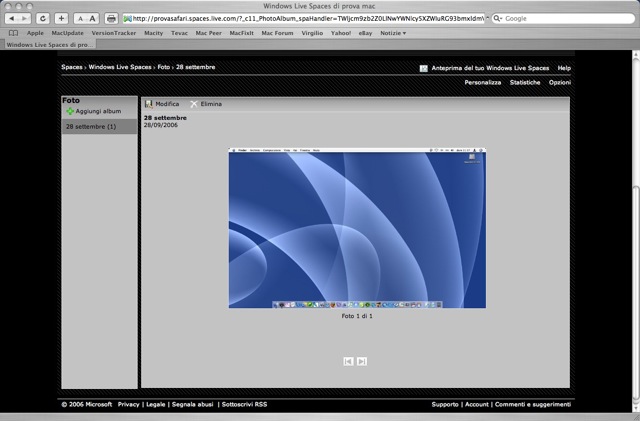Open the Apple bookmark

pyautogui.click(x=35, y=33)
